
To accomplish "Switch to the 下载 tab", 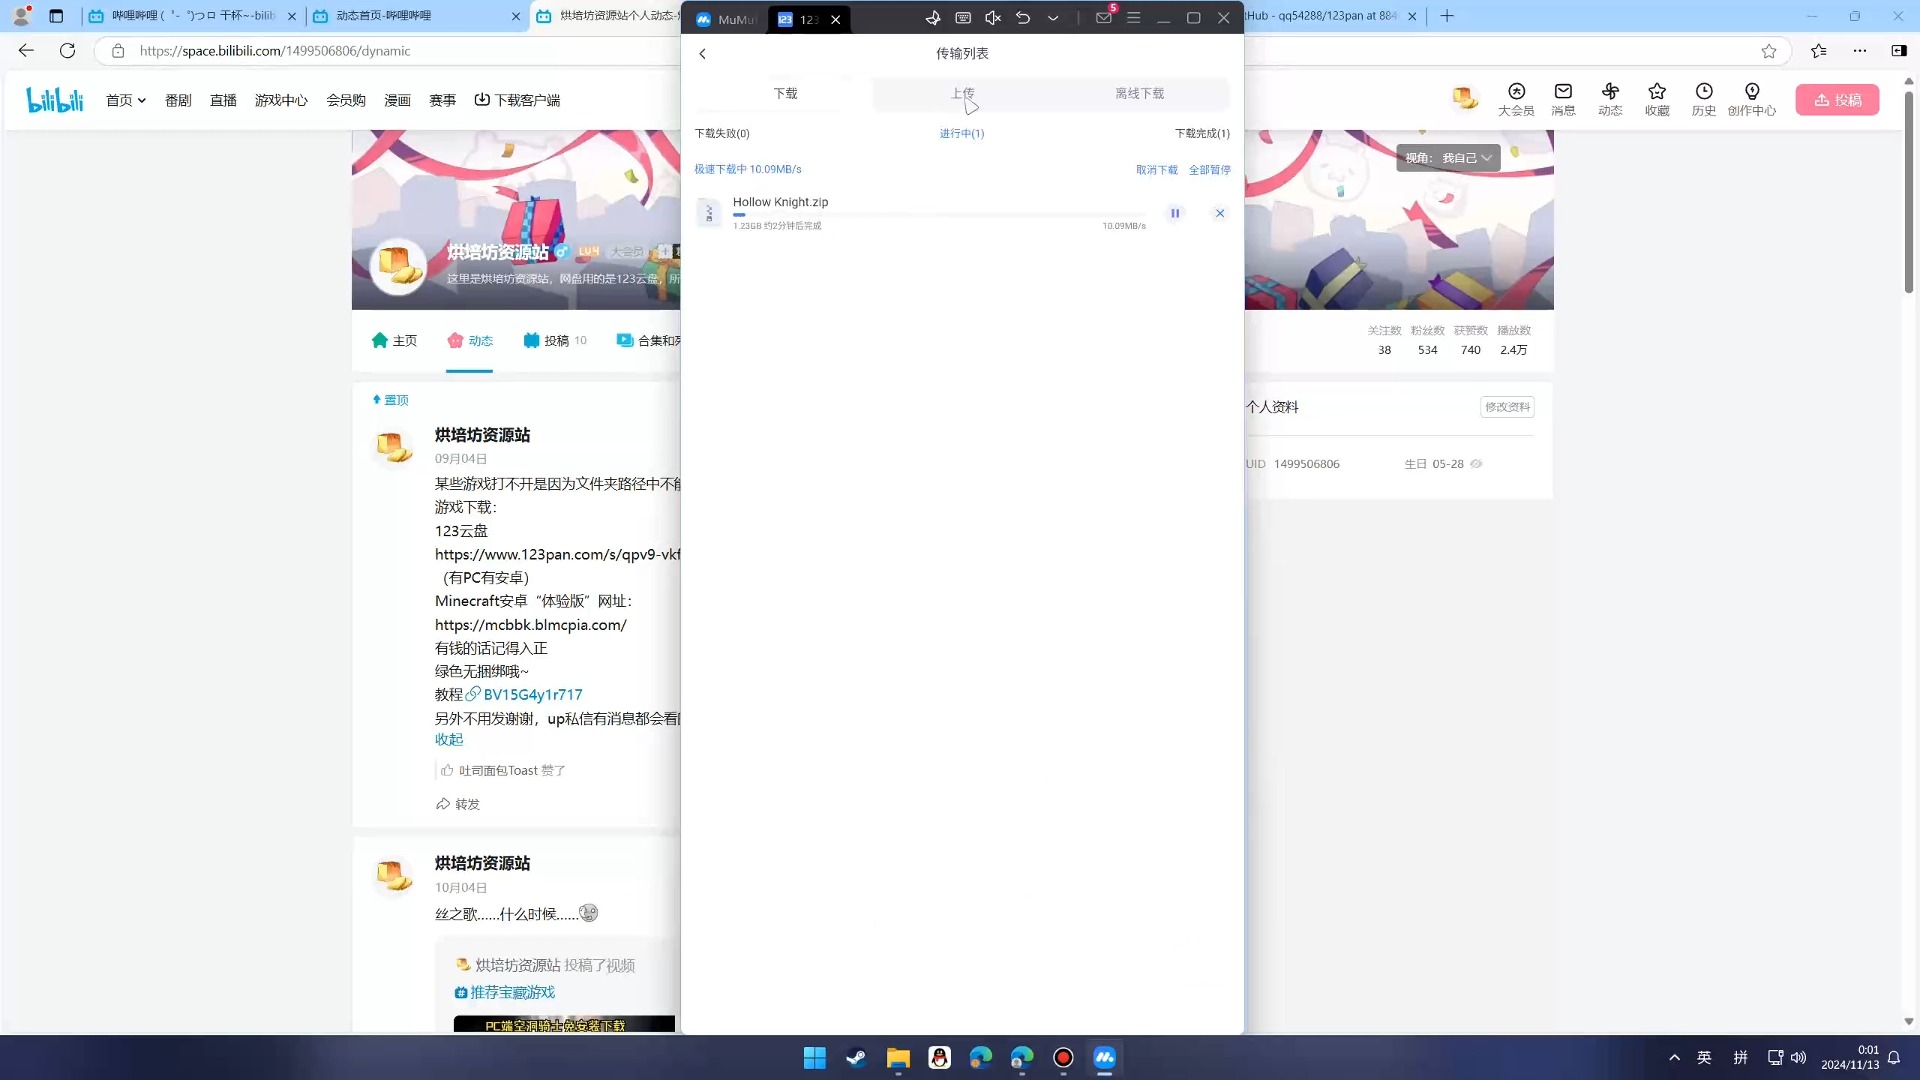I will (785, 94).
